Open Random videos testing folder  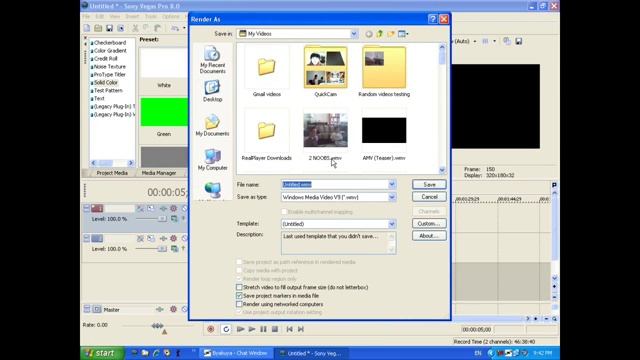coord(384,72)
